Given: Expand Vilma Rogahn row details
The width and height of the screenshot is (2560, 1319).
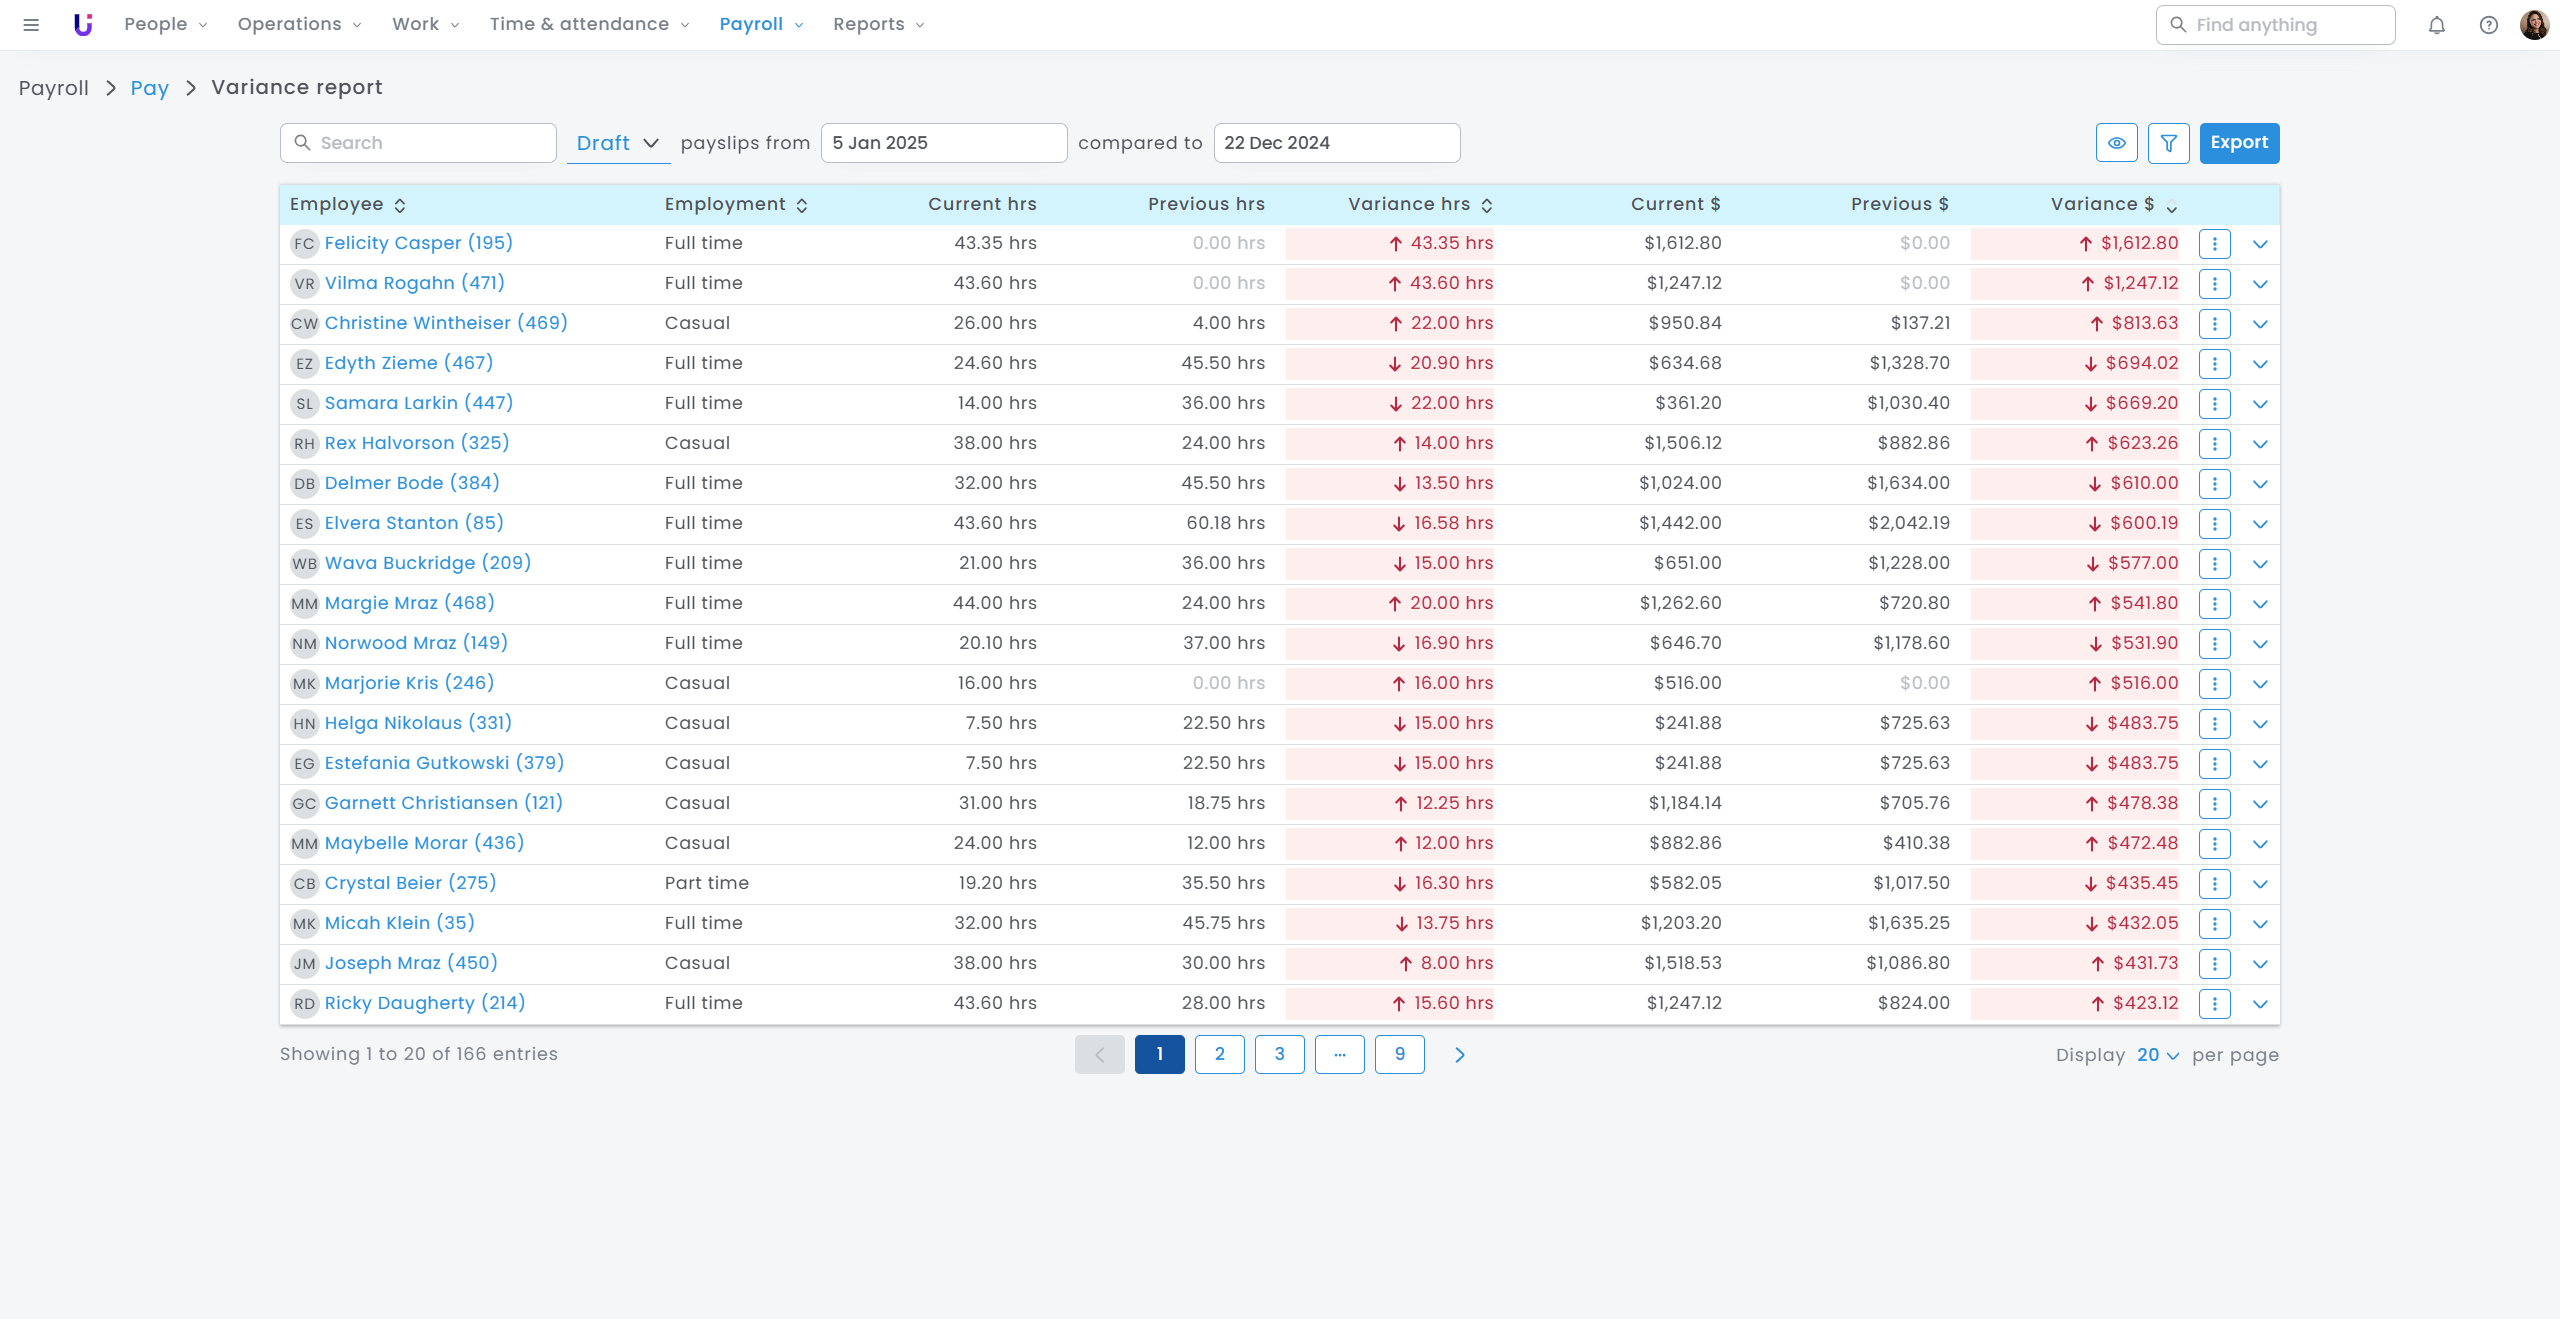Looking at the screenshot, I should click(2260, 284).
